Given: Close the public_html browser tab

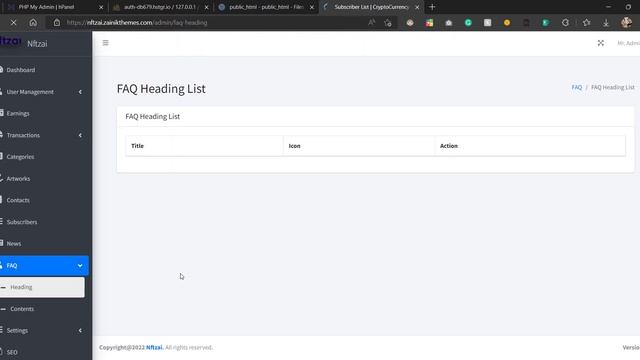Looking at the screenshot, I should click(311, 7).
